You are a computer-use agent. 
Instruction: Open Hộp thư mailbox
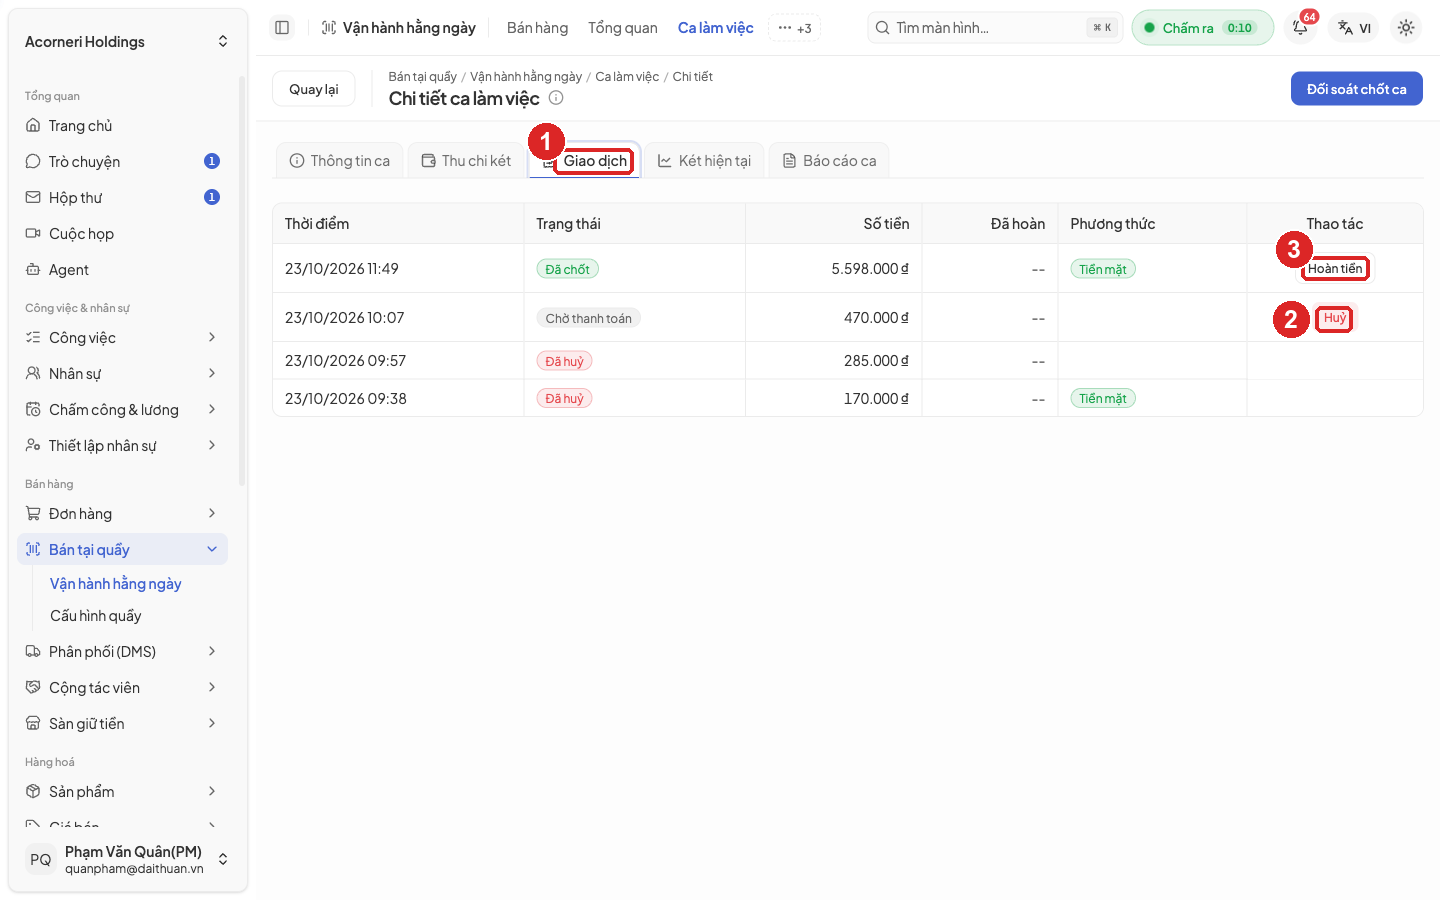(122, 198)
